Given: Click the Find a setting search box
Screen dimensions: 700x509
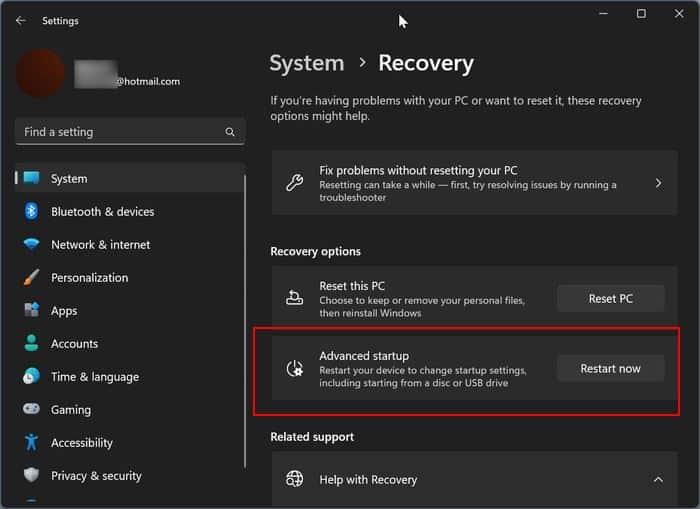Looking at the screenshot, I should click(x=130, y=132).
